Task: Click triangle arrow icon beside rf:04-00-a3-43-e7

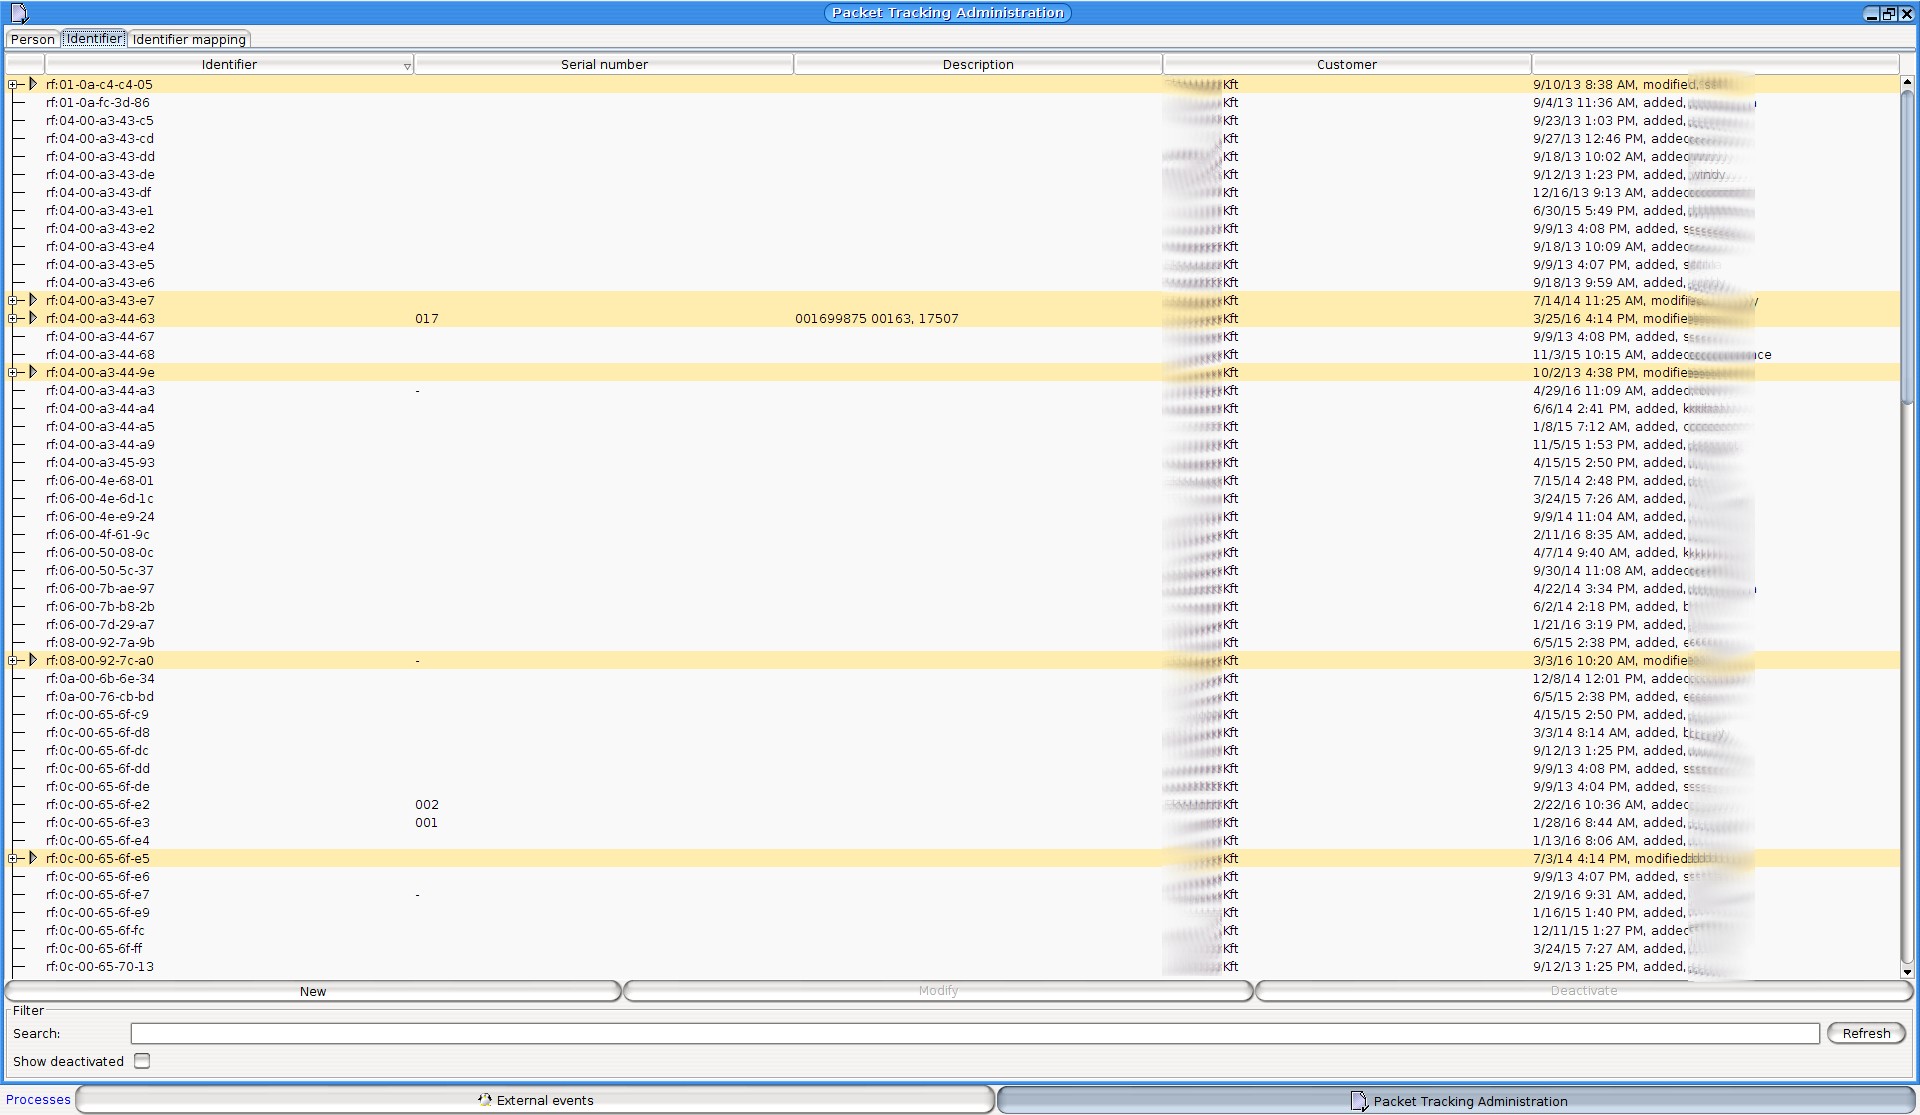Action: 33,300
